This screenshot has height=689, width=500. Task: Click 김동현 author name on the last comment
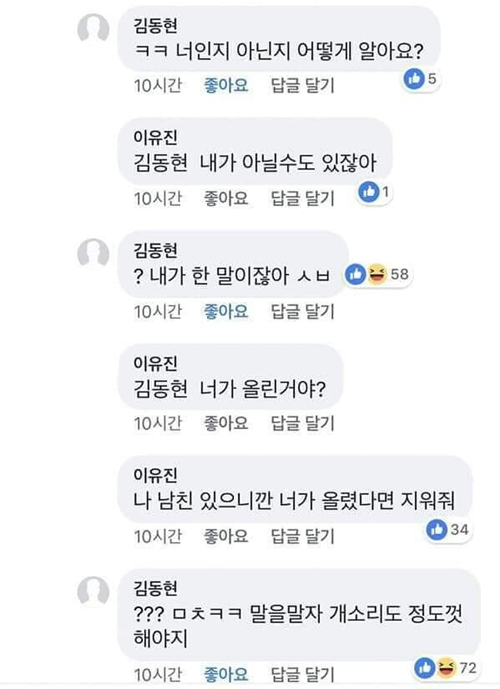(x=156, y=587)
